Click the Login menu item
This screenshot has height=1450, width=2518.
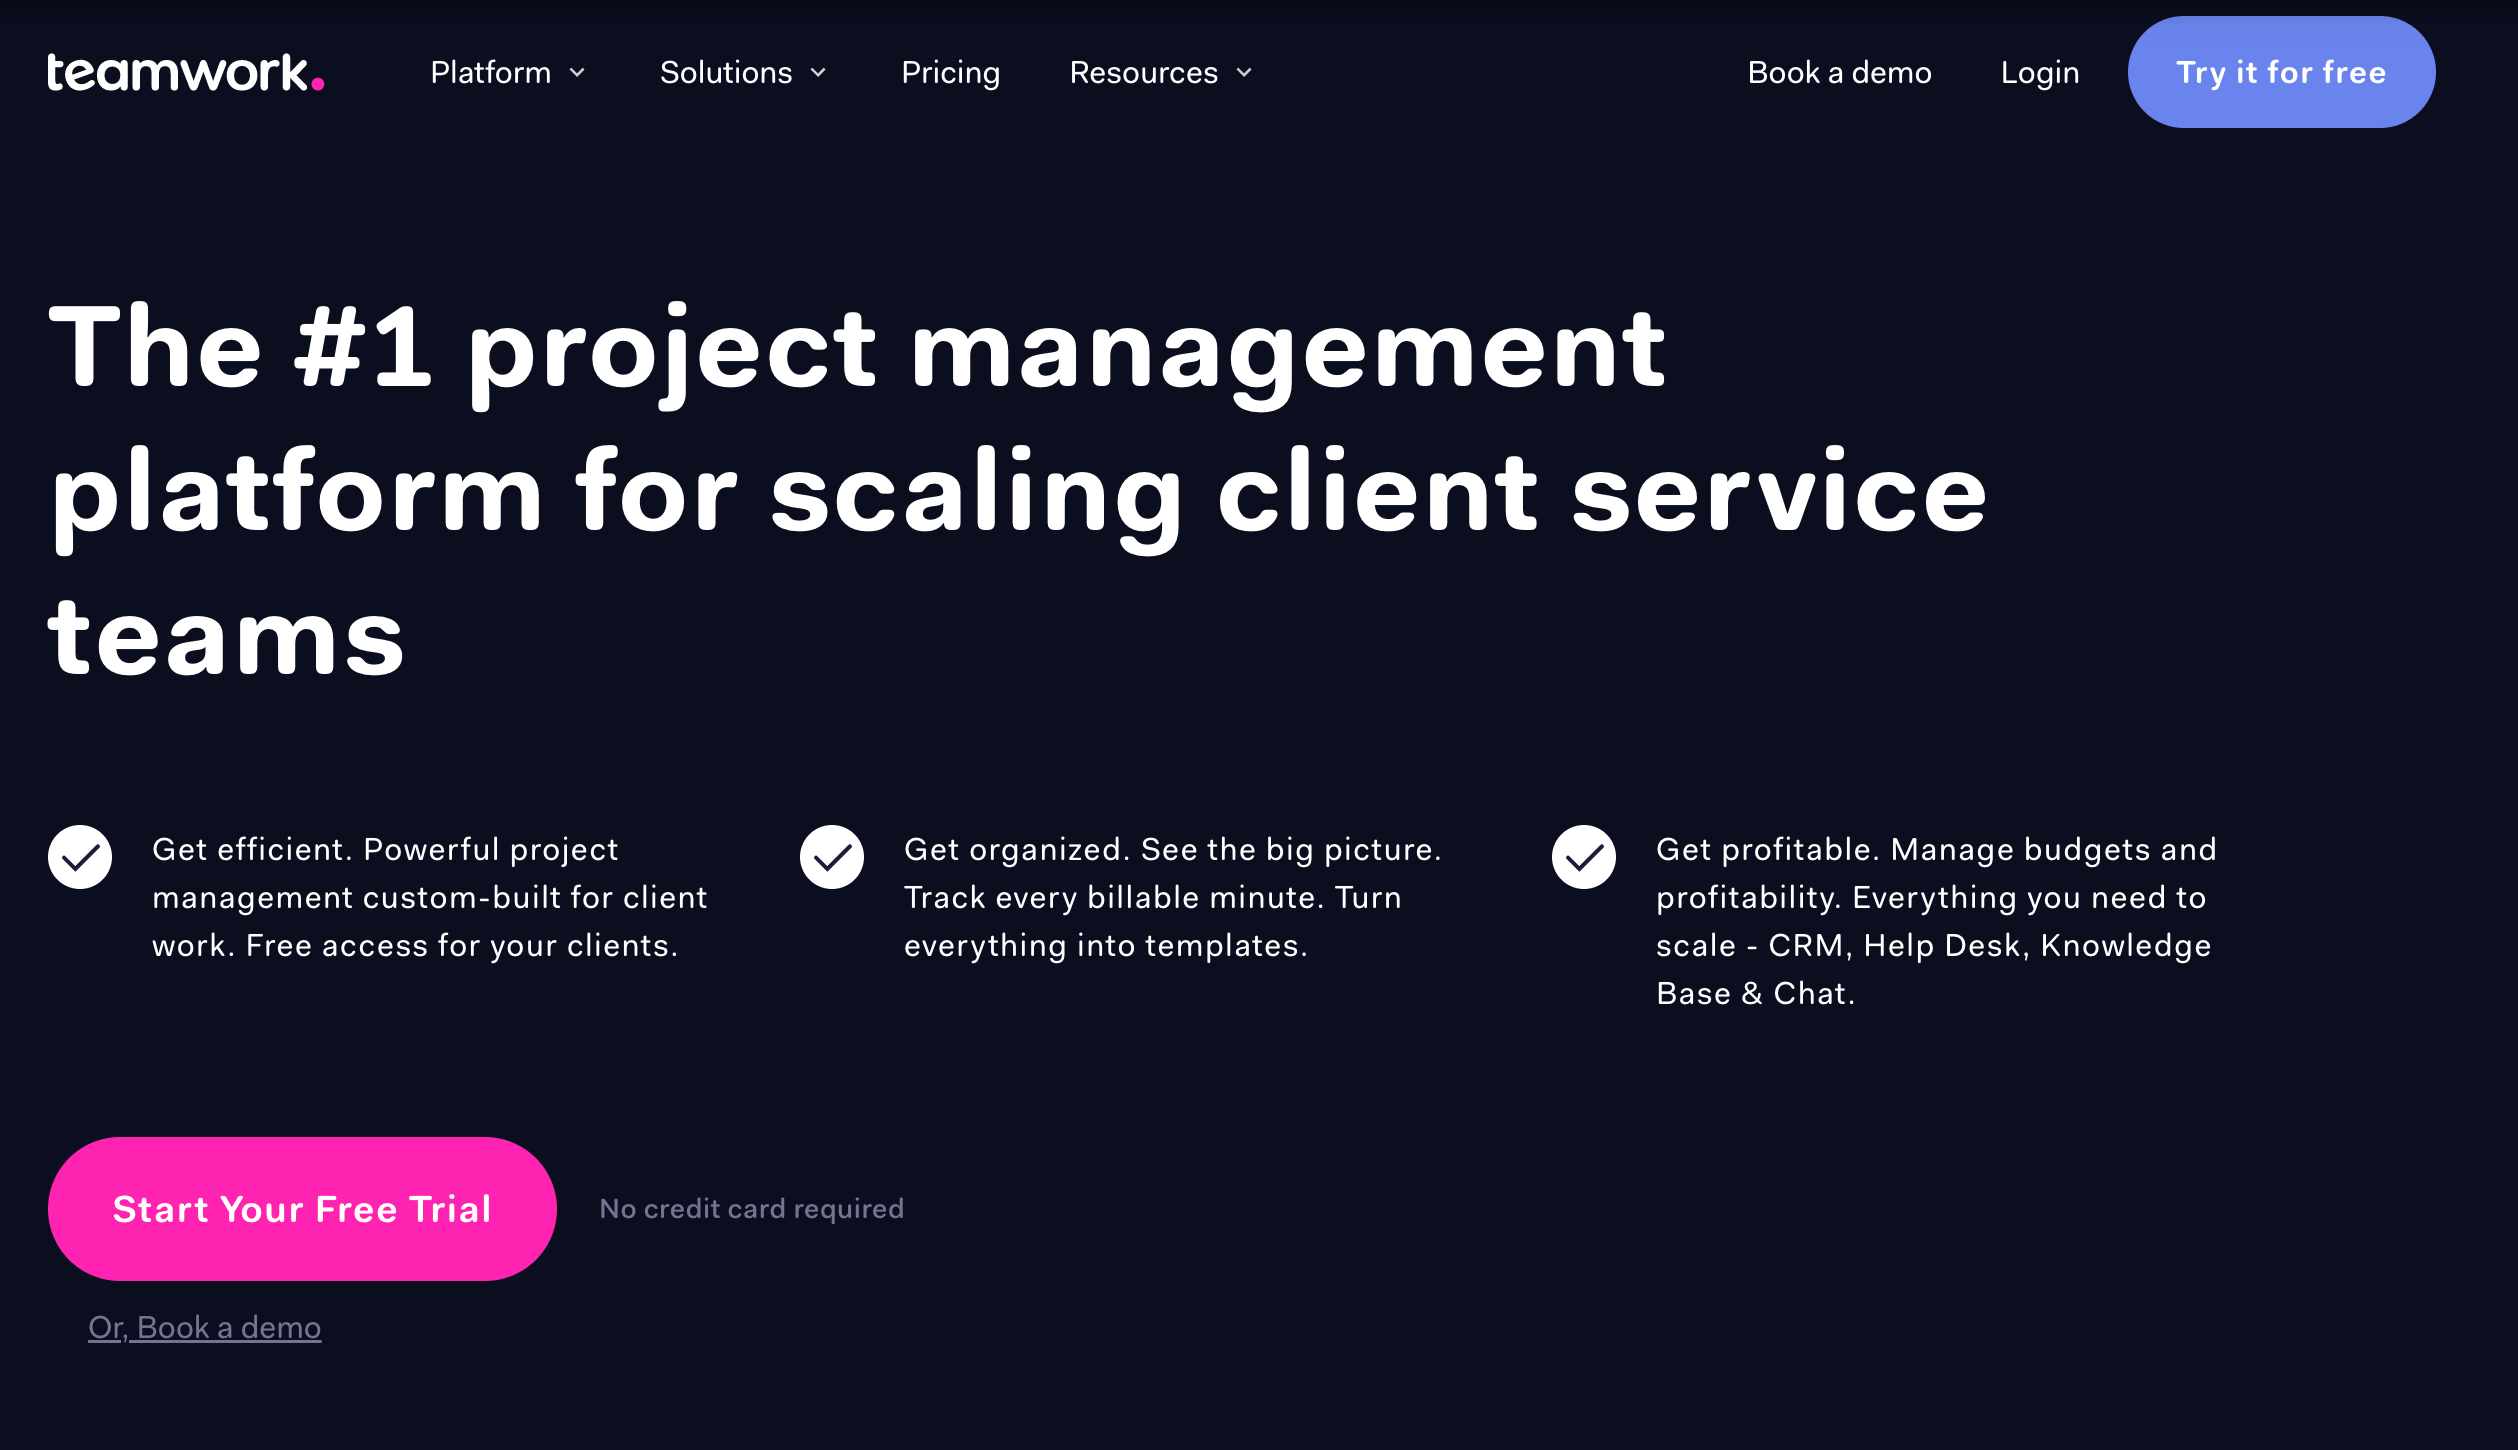point(2039,71)
